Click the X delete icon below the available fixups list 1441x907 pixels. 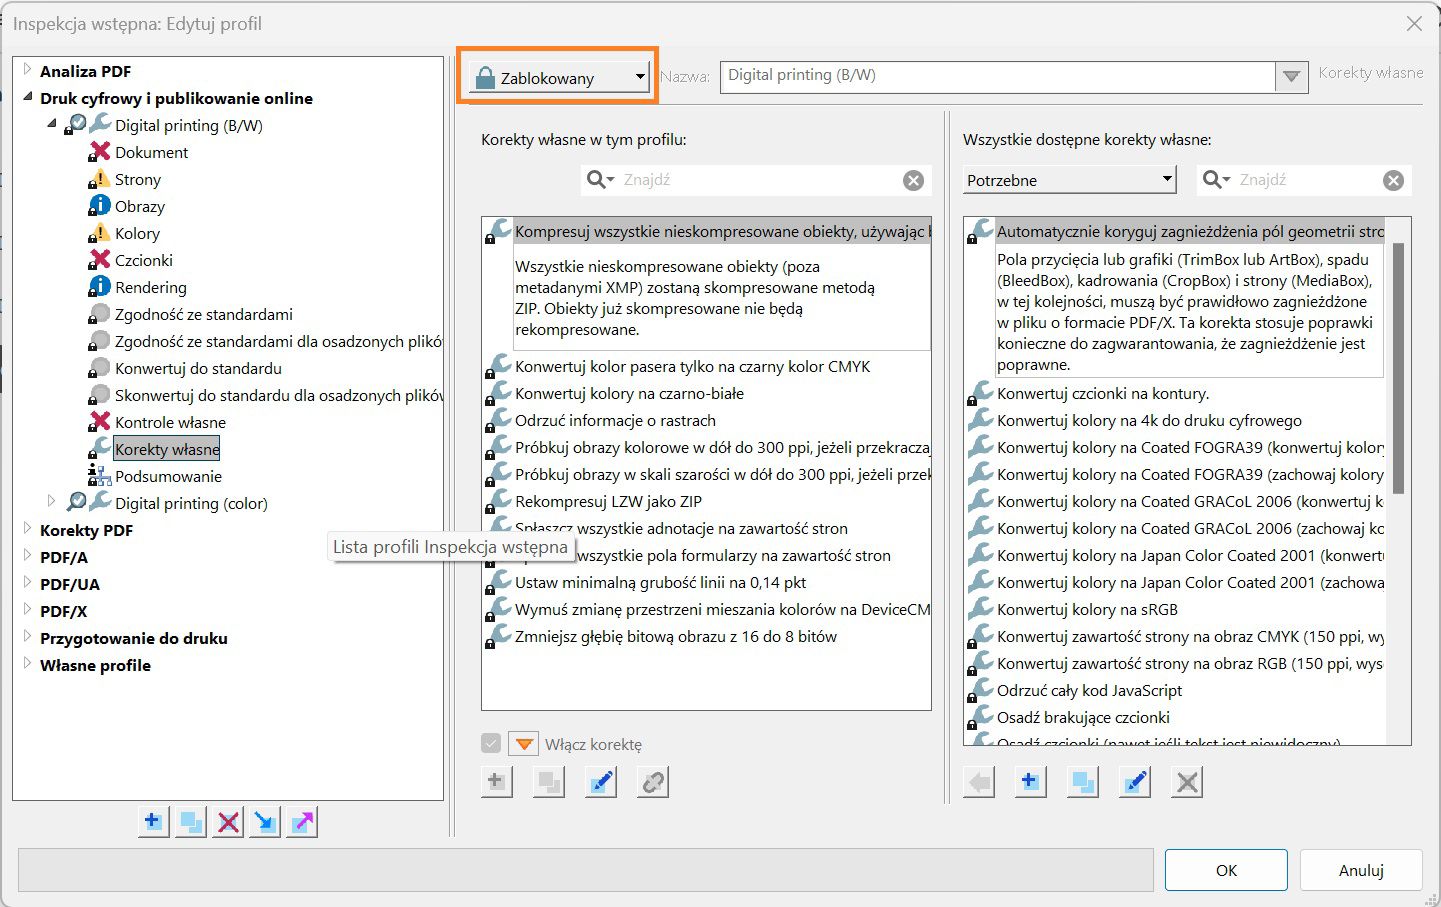pyautogui.click(x=1187, y=781)
